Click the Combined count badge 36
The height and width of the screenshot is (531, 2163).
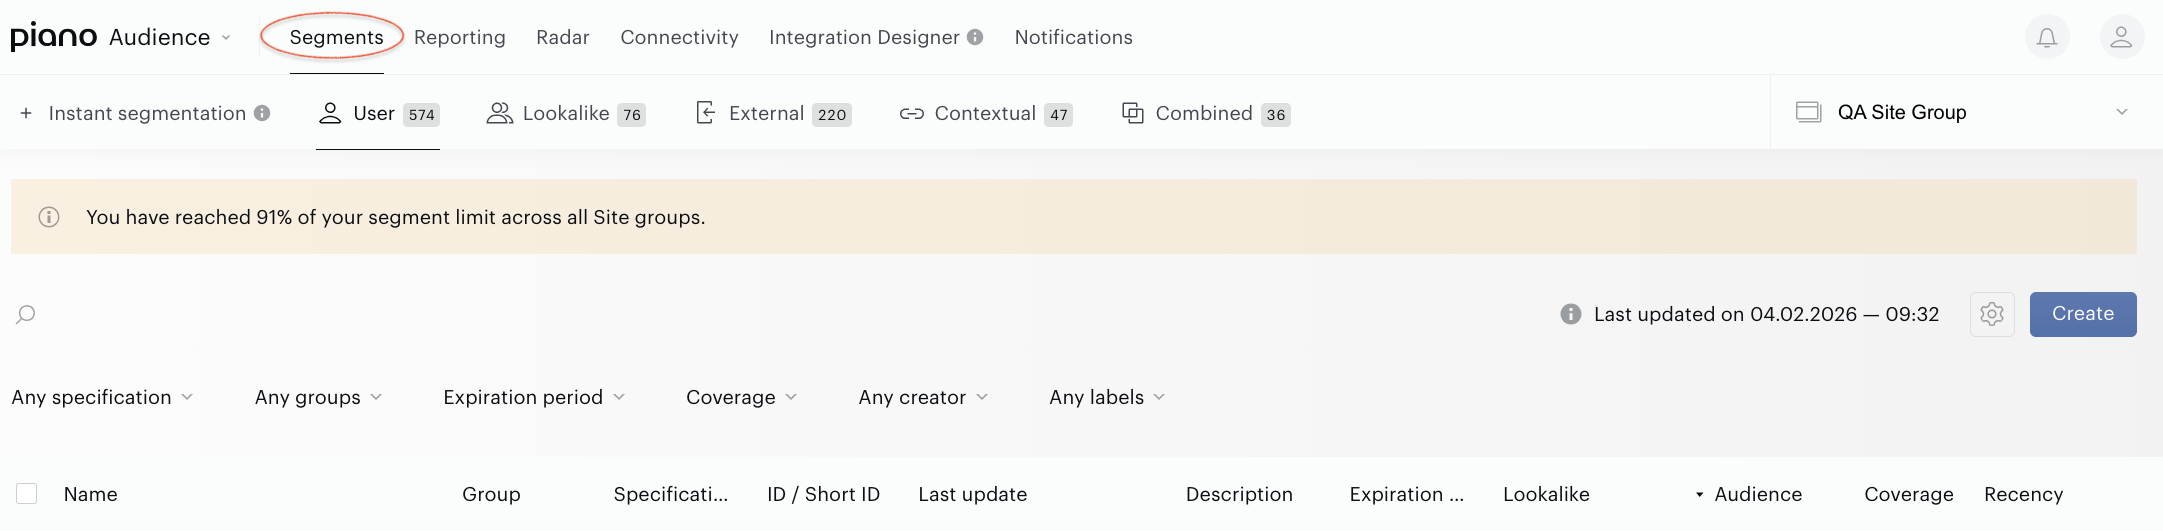click(1276, 114)
